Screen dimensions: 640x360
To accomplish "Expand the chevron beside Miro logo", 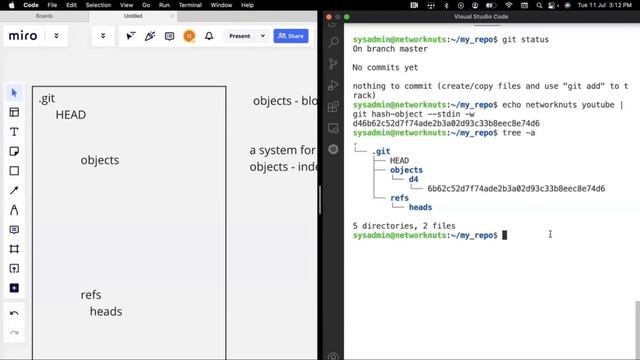I will (56, 36).
